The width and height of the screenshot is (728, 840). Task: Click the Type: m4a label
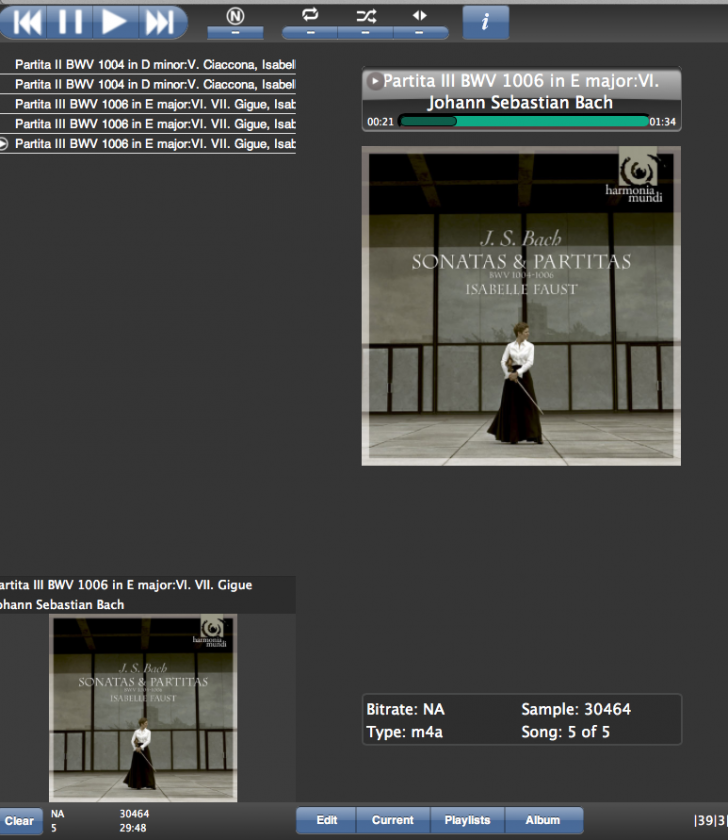coord(404,732)
